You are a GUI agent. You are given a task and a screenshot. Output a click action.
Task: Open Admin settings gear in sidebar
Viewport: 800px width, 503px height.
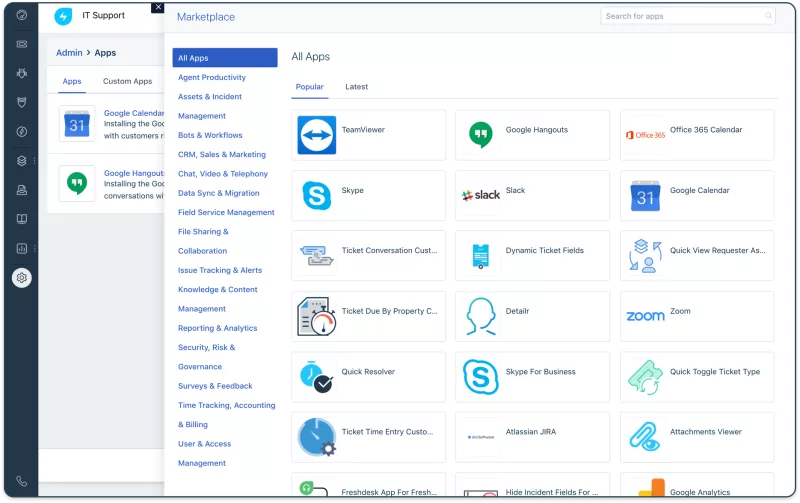pos(22,278)
